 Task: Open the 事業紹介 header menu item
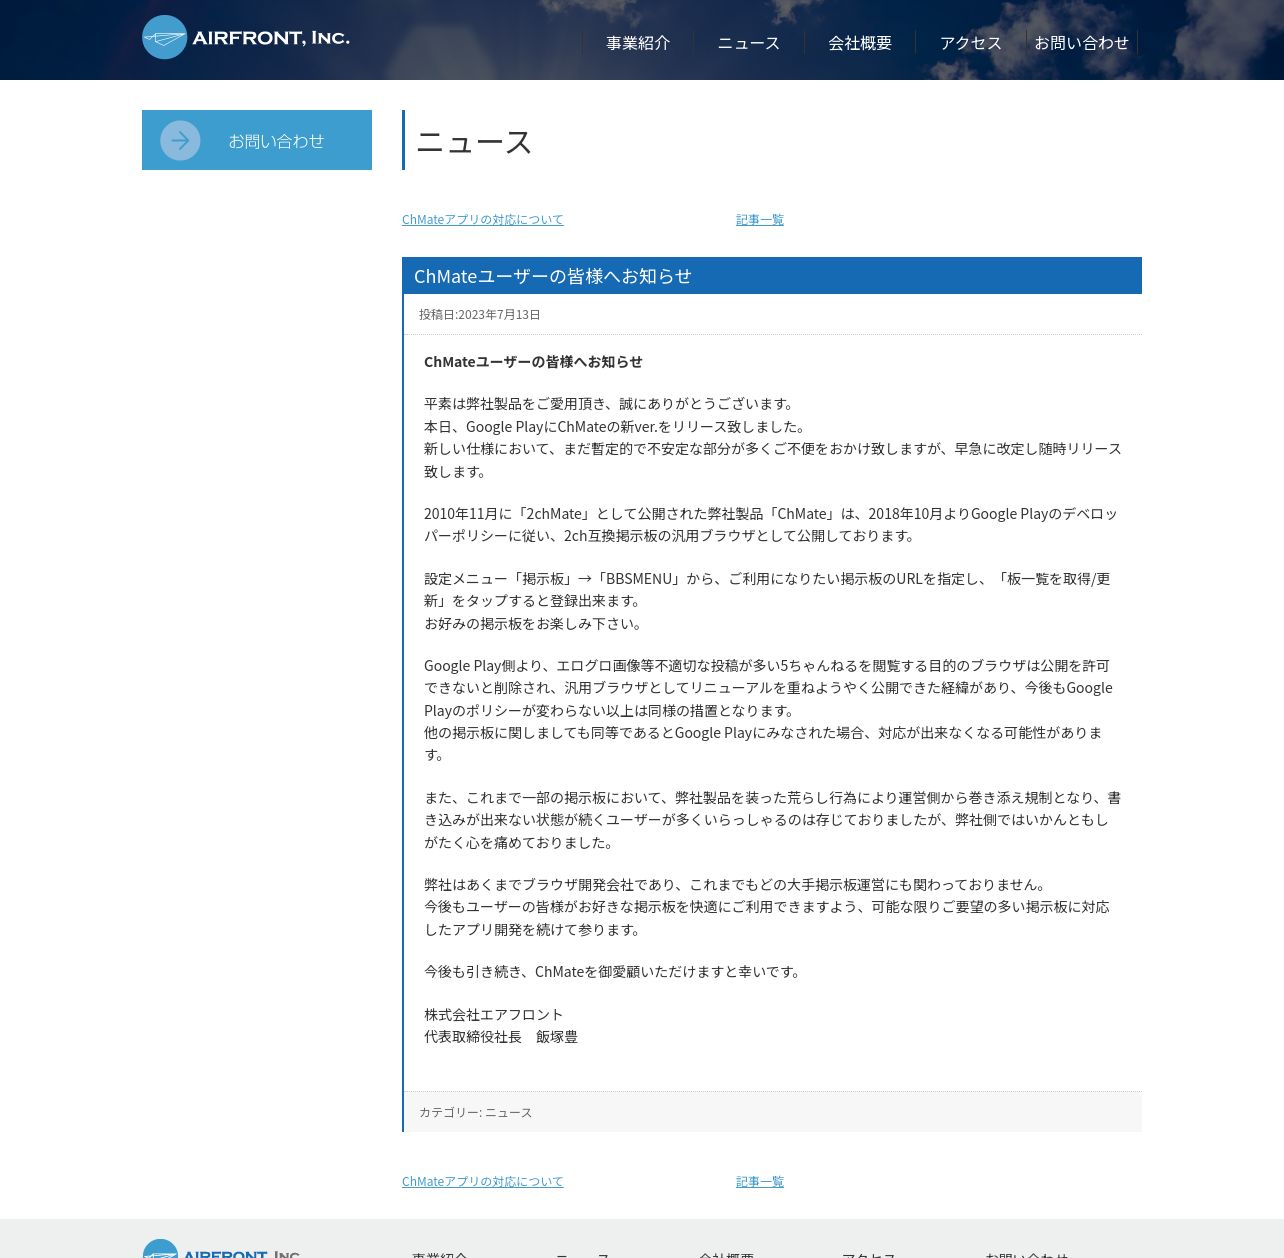[638, 43]
